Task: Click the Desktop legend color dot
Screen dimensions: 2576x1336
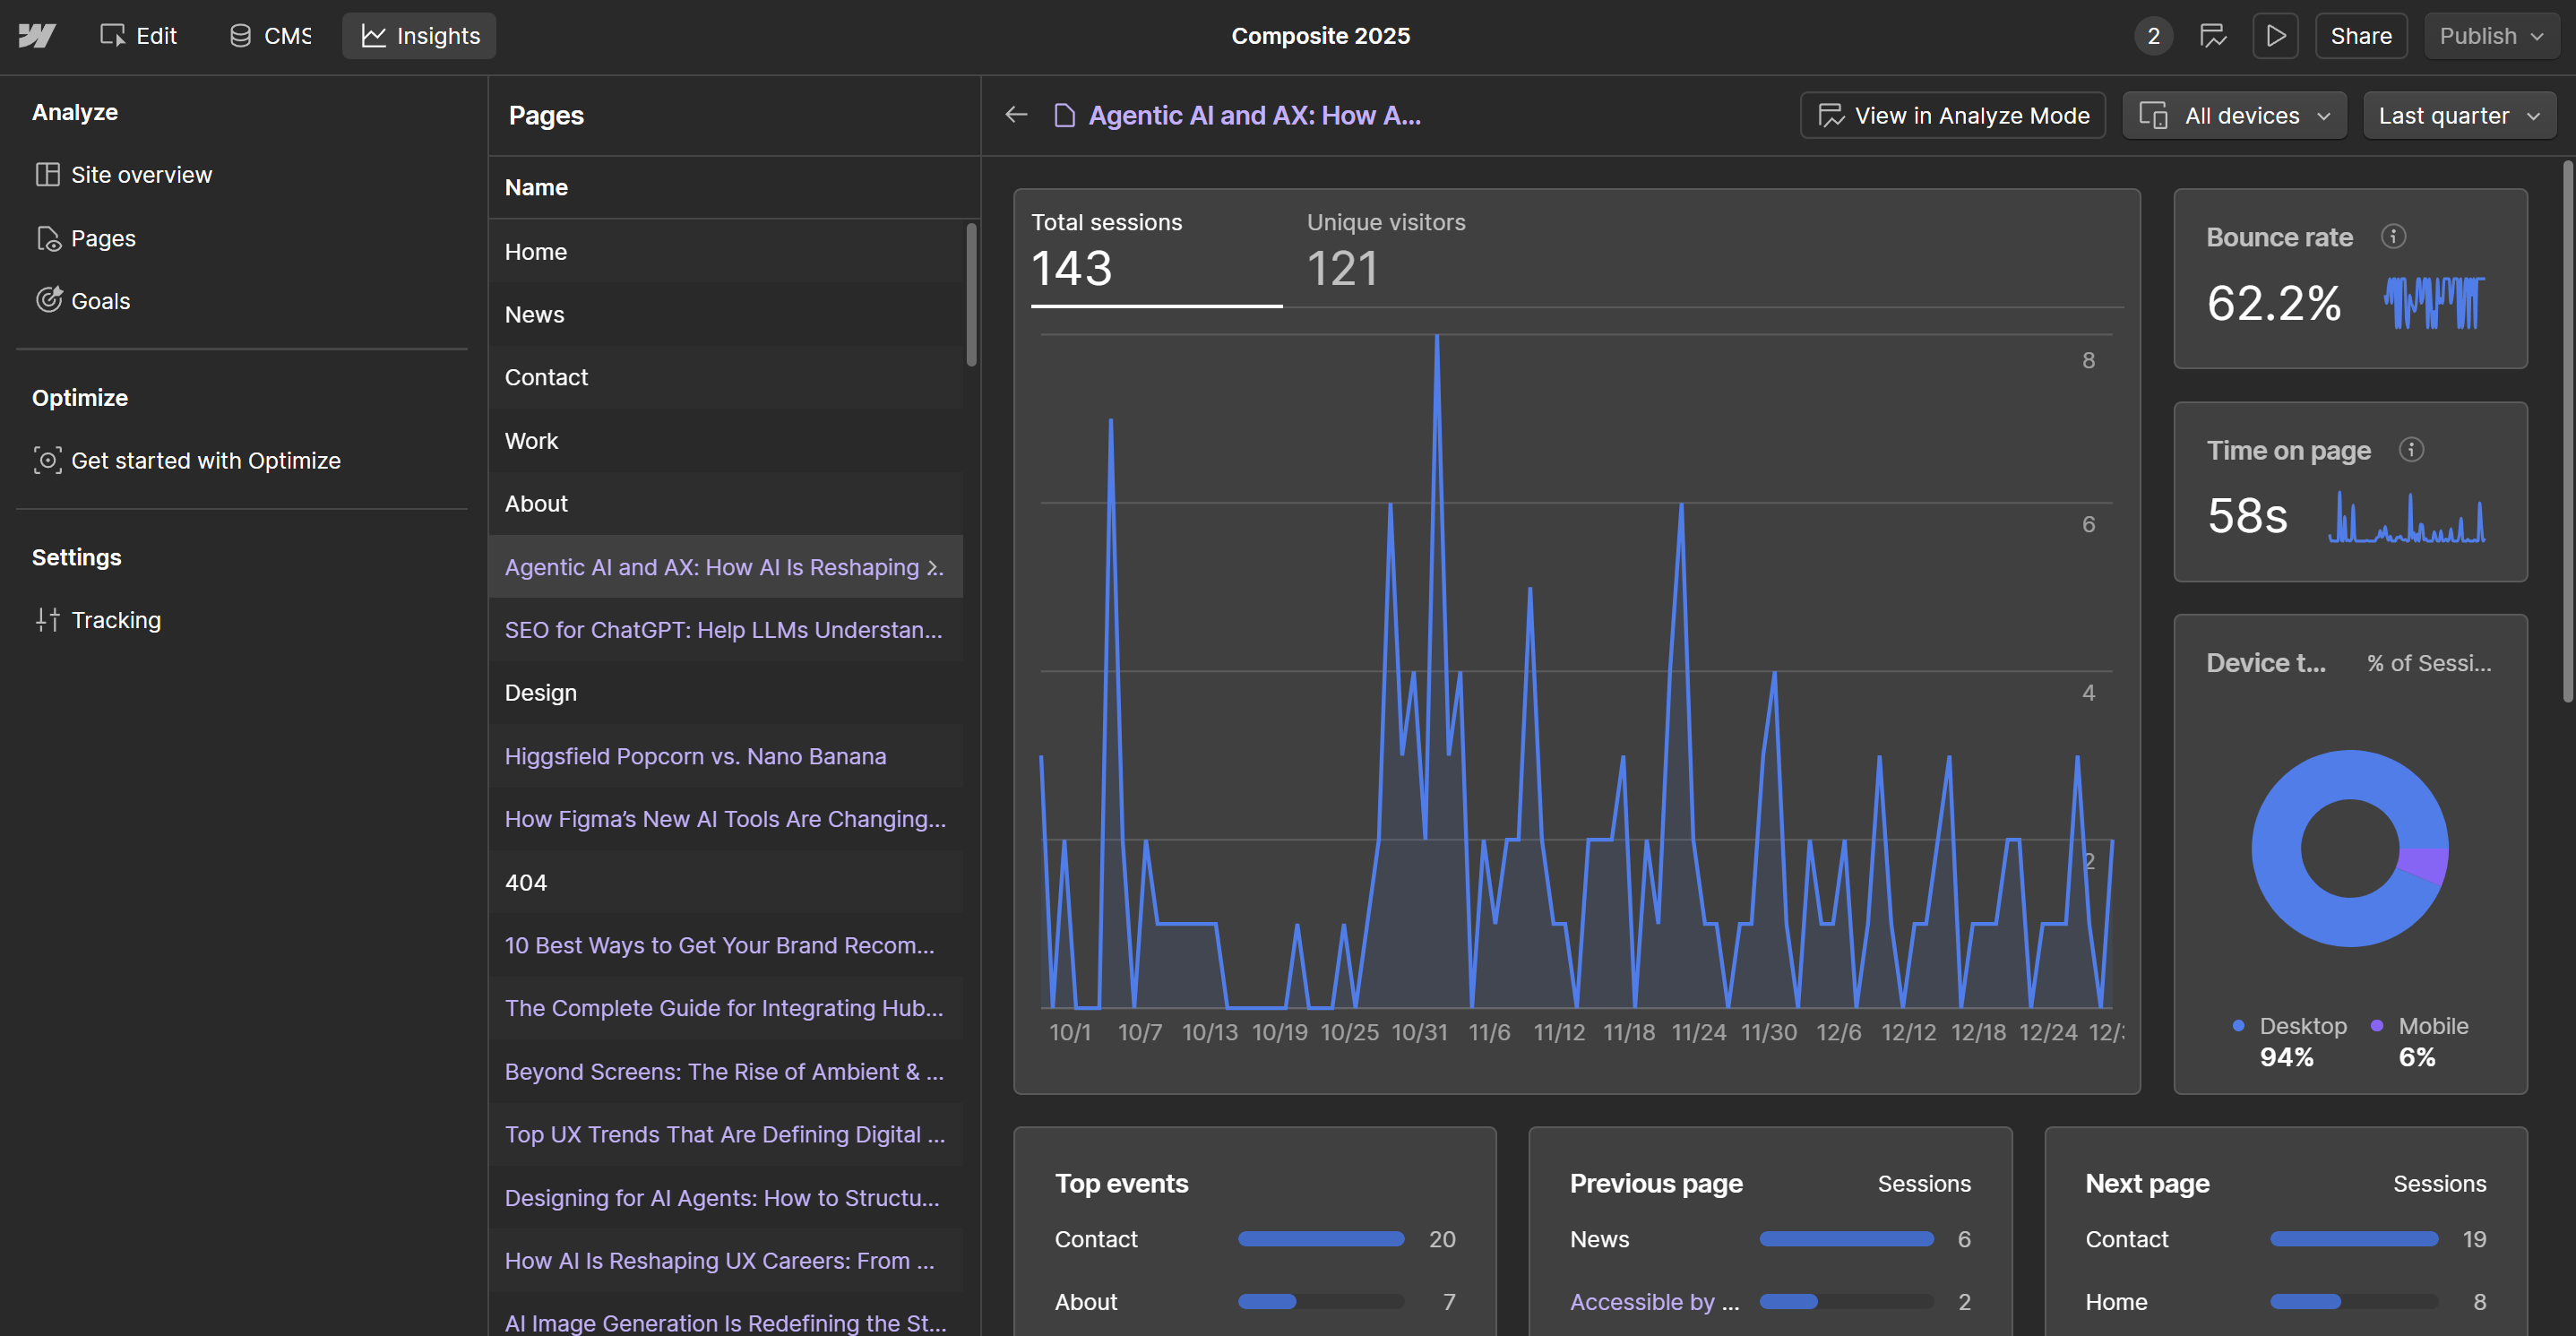Action: pyautogui.click(x=2237, y=1026)
